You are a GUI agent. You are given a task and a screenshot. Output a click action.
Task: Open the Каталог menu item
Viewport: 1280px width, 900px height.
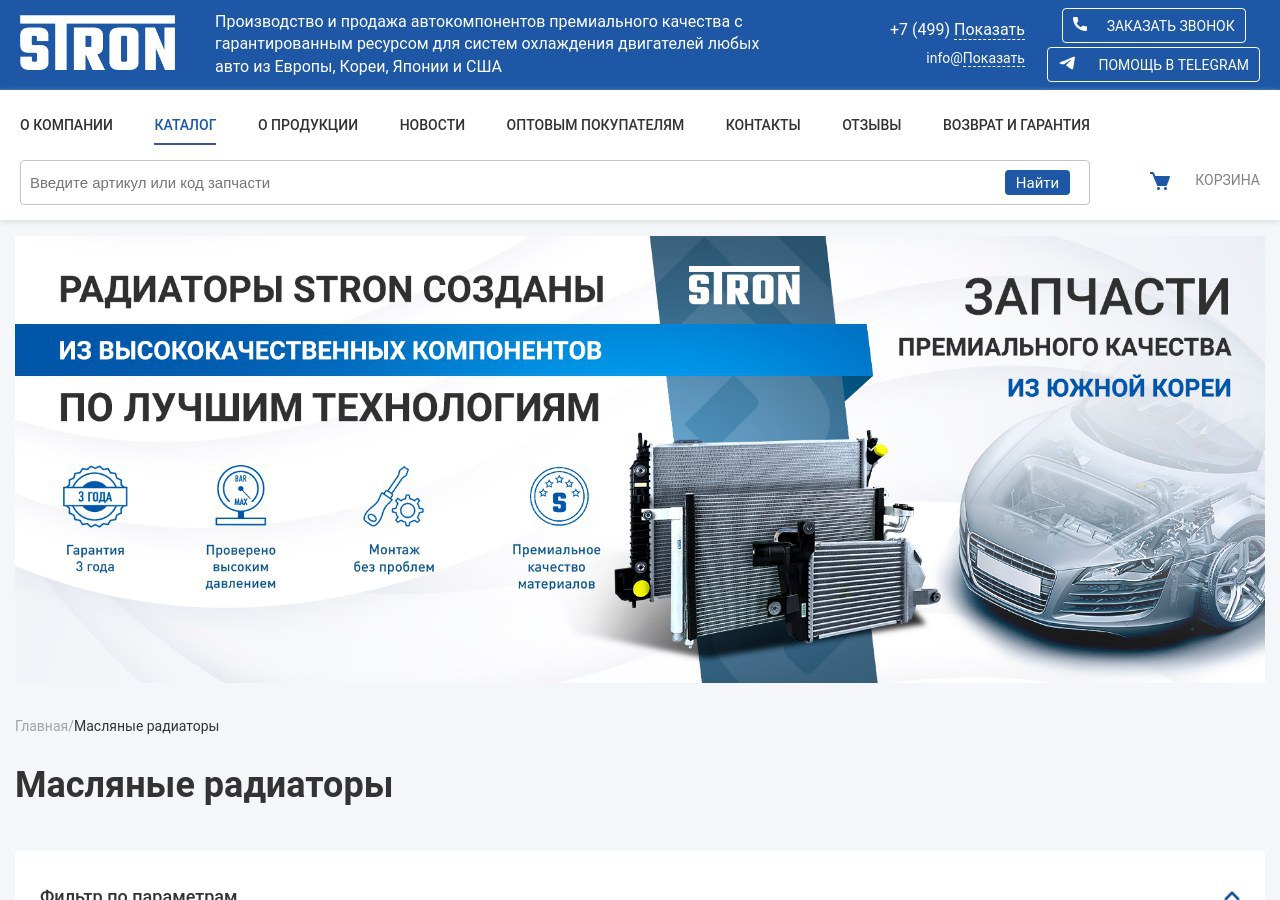coord(185,125)
